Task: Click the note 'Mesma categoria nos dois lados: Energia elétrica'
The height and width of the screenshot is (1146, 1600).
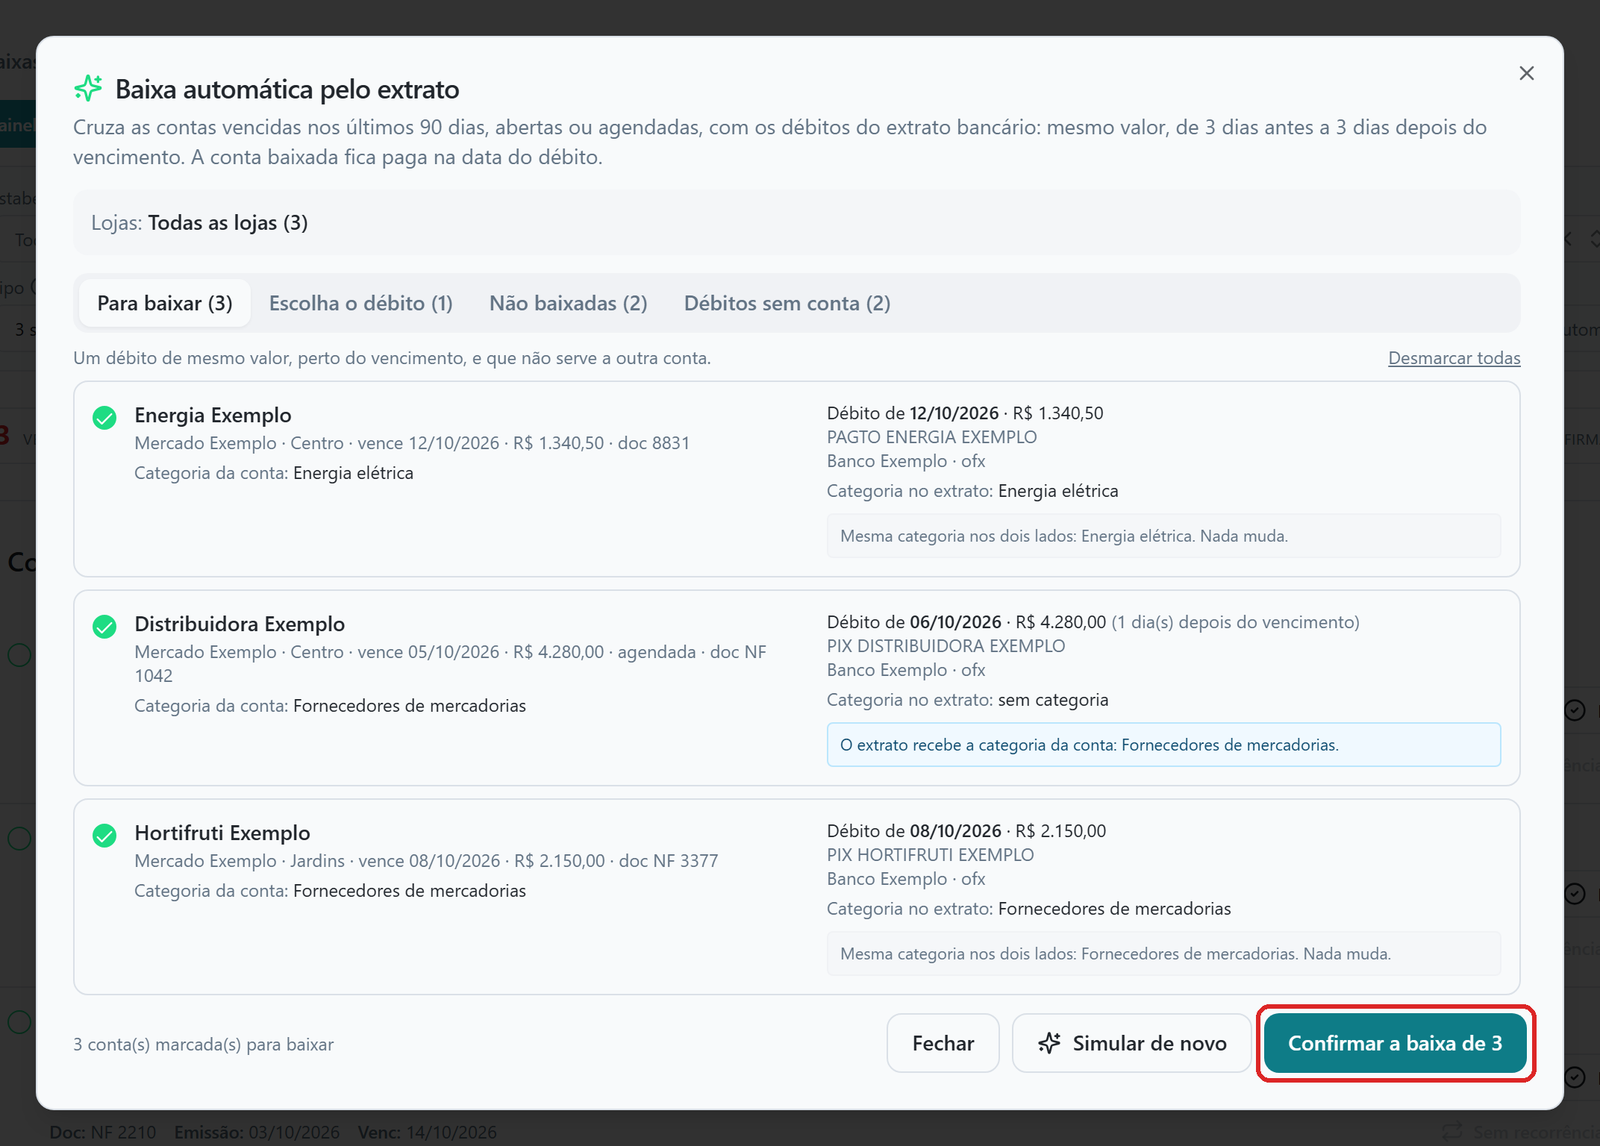Action: (1163, 536)
